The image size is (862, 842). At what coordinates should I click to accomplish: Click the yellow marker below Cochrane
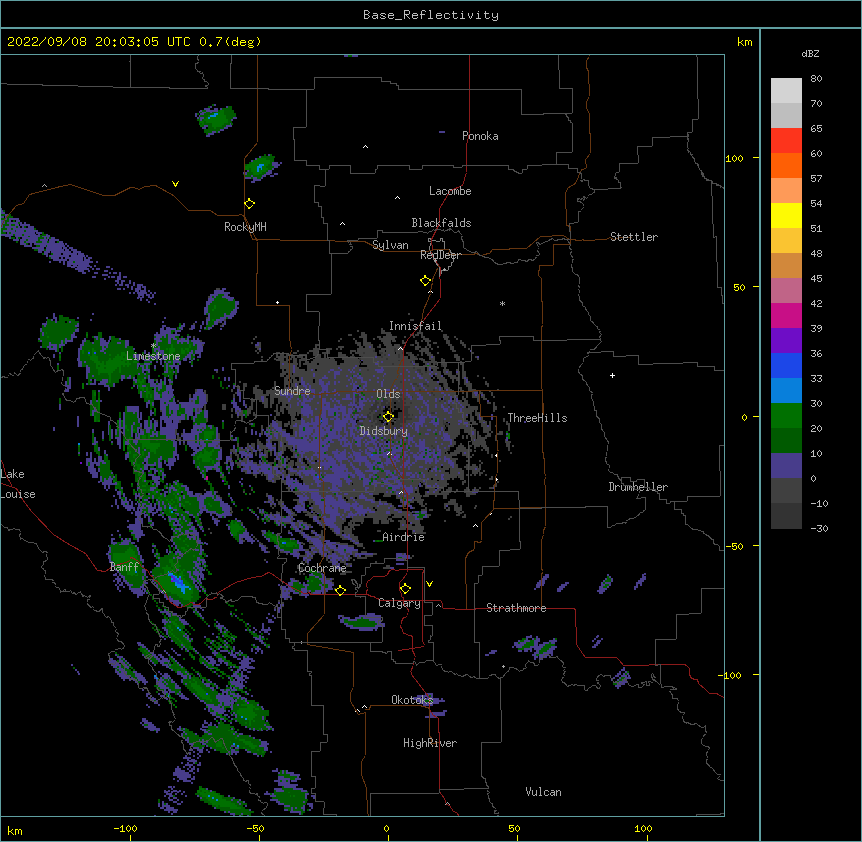[340, 590]
